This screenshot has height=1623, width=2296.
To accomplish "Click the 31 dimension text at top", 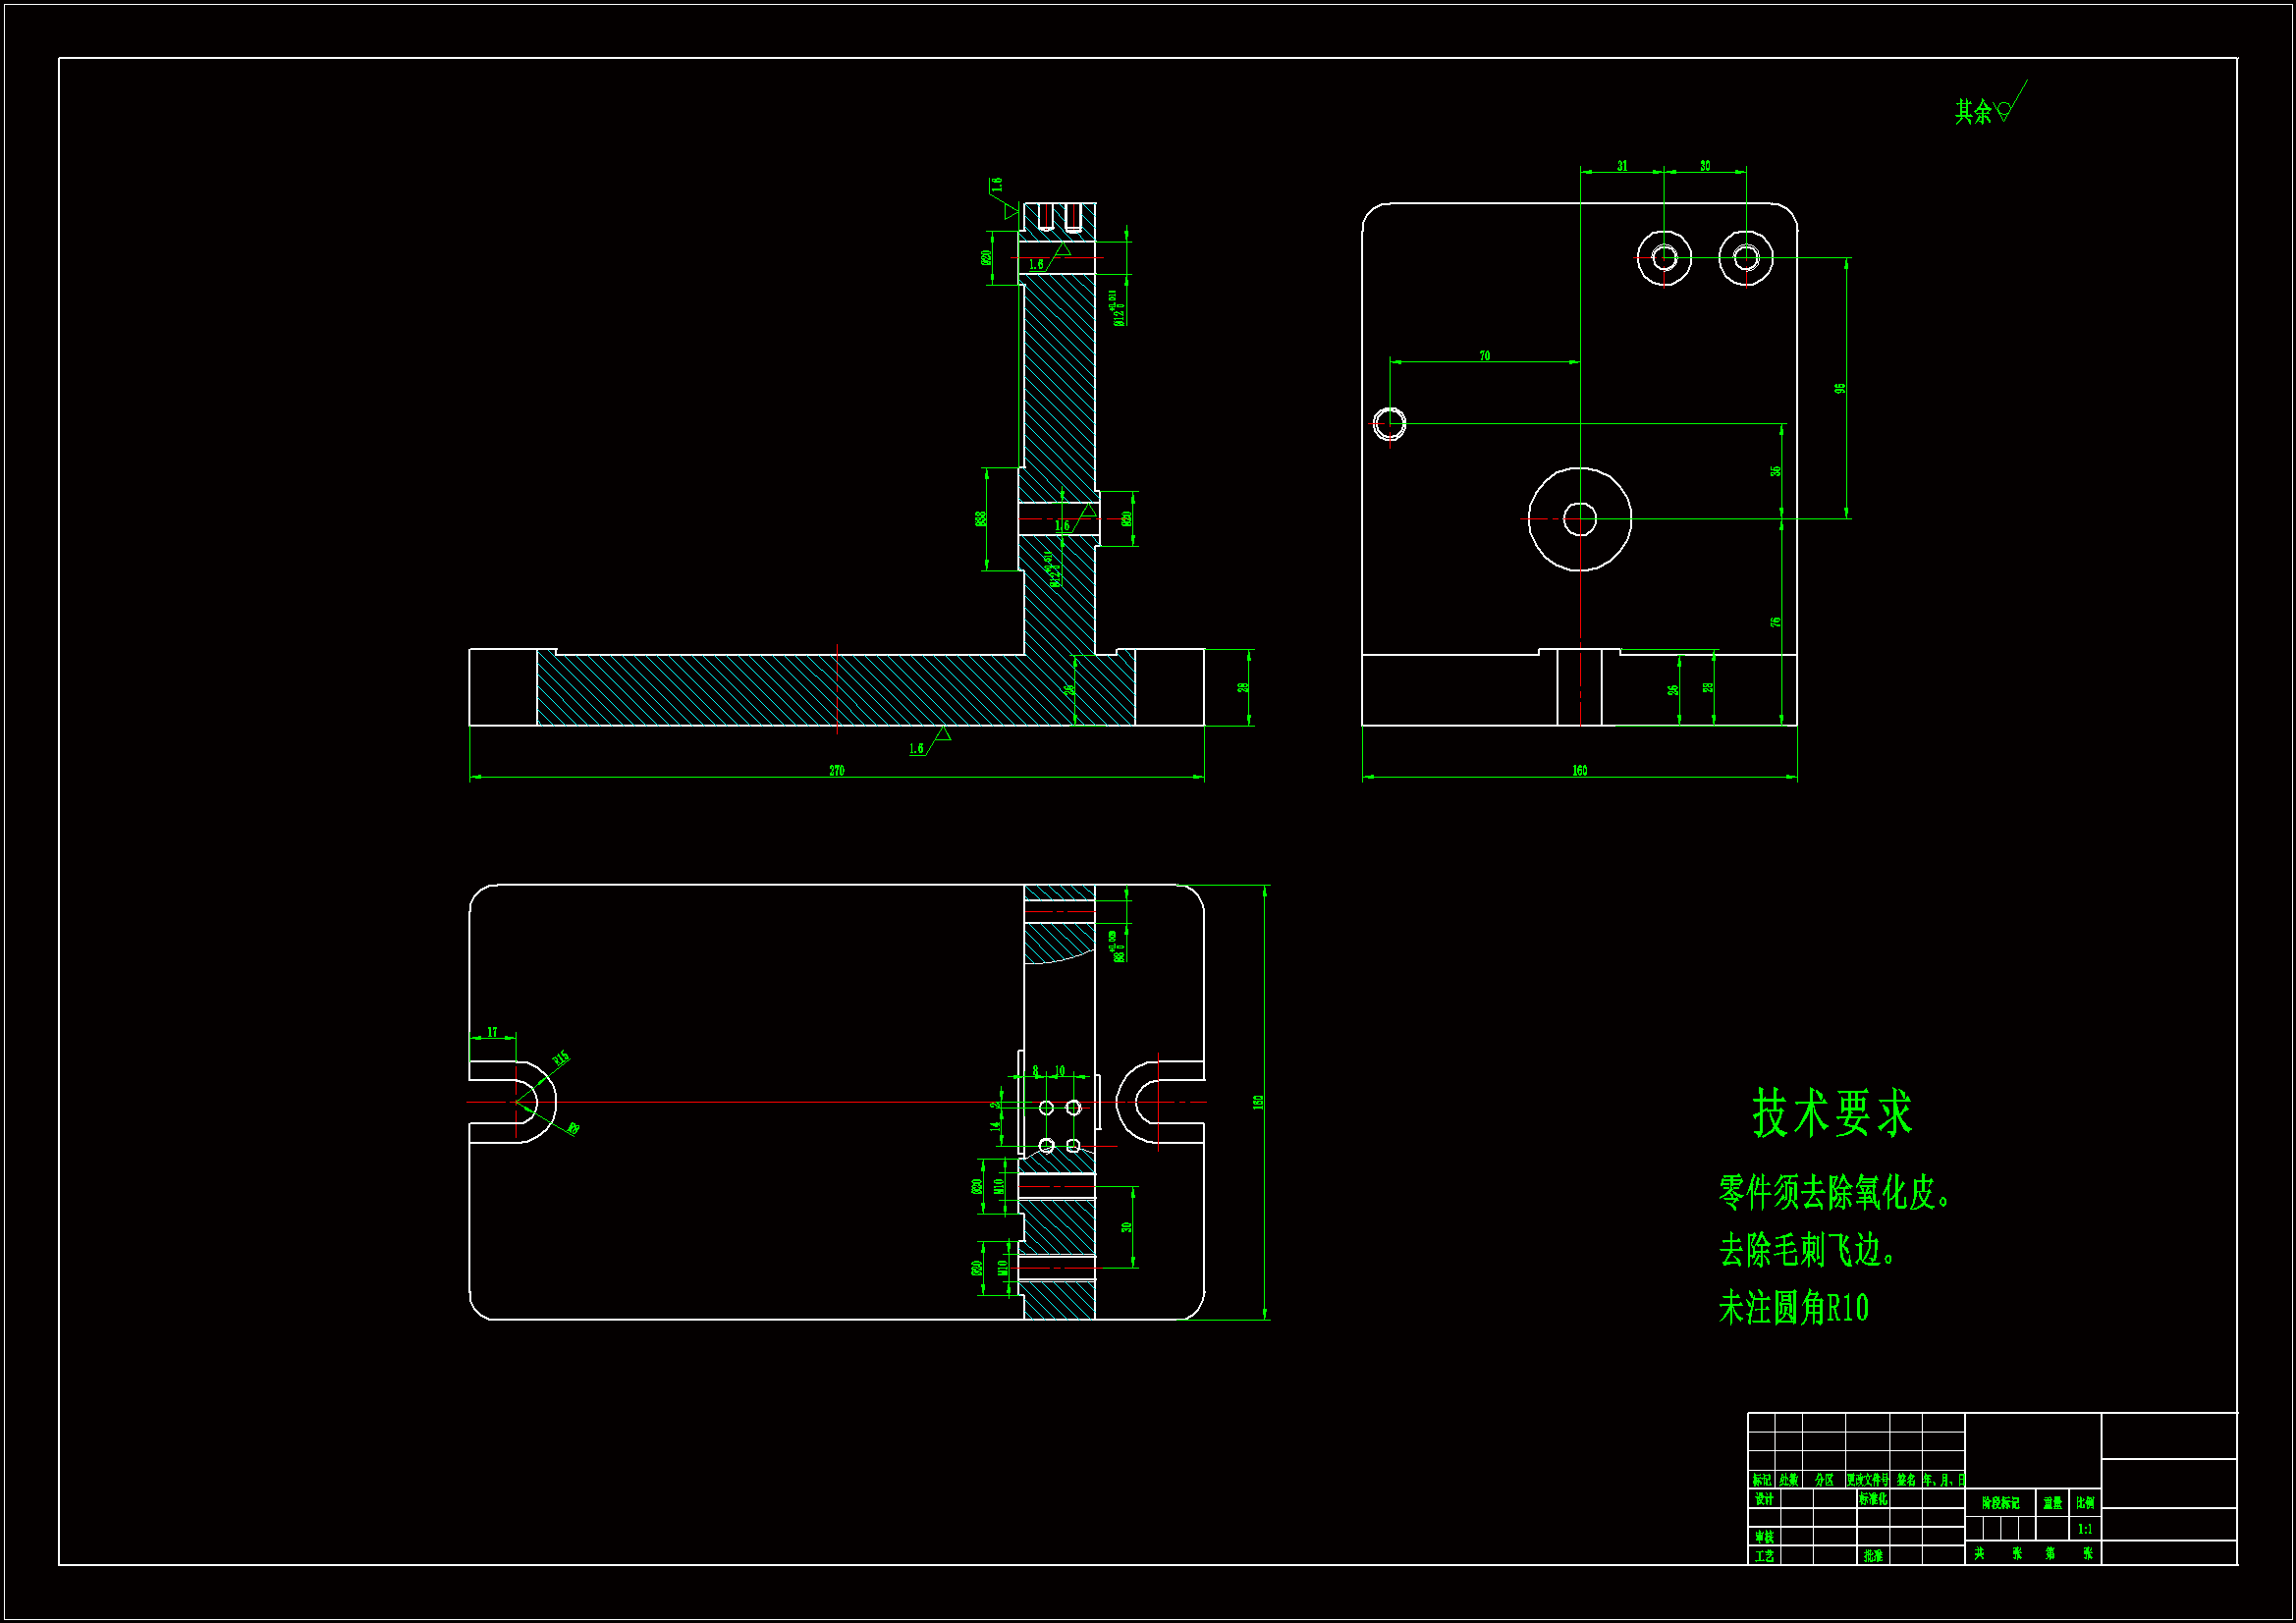I will click(1621, 166).
